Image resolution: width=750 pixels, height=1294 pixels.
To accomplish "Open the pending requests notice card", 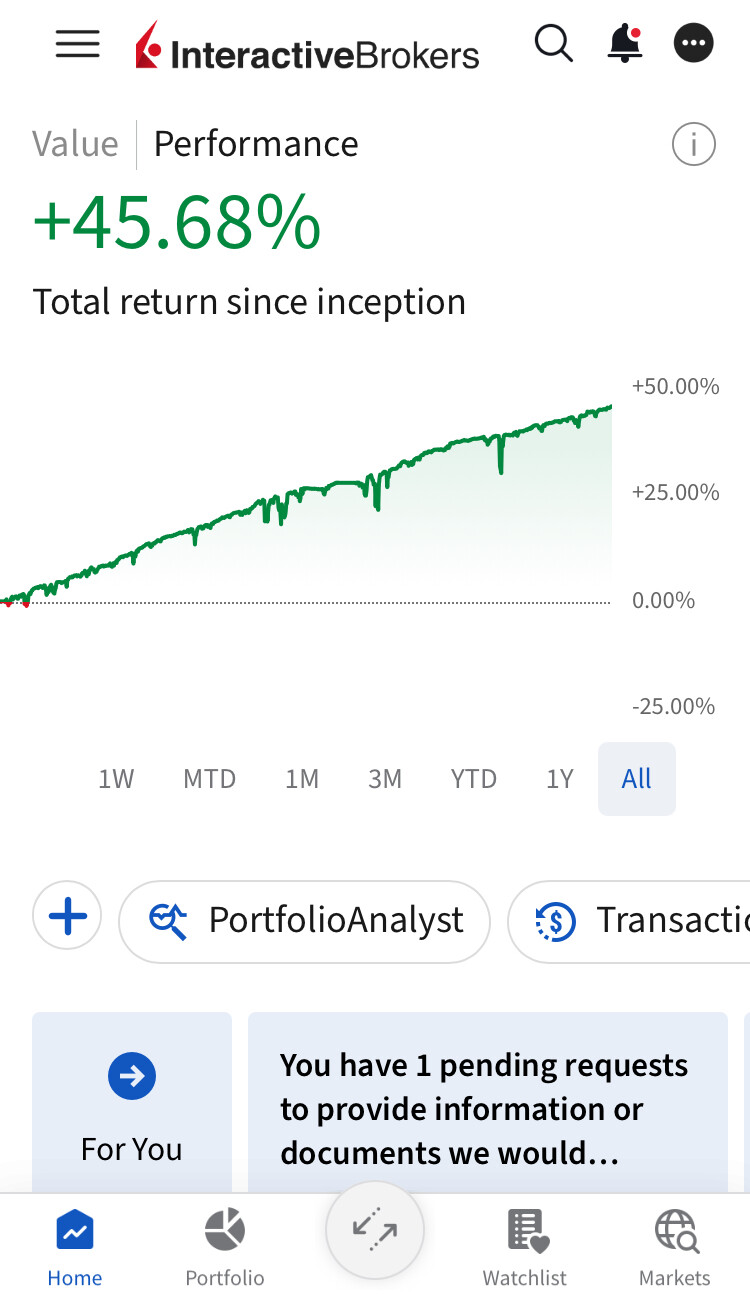I will click(487, 1108).
